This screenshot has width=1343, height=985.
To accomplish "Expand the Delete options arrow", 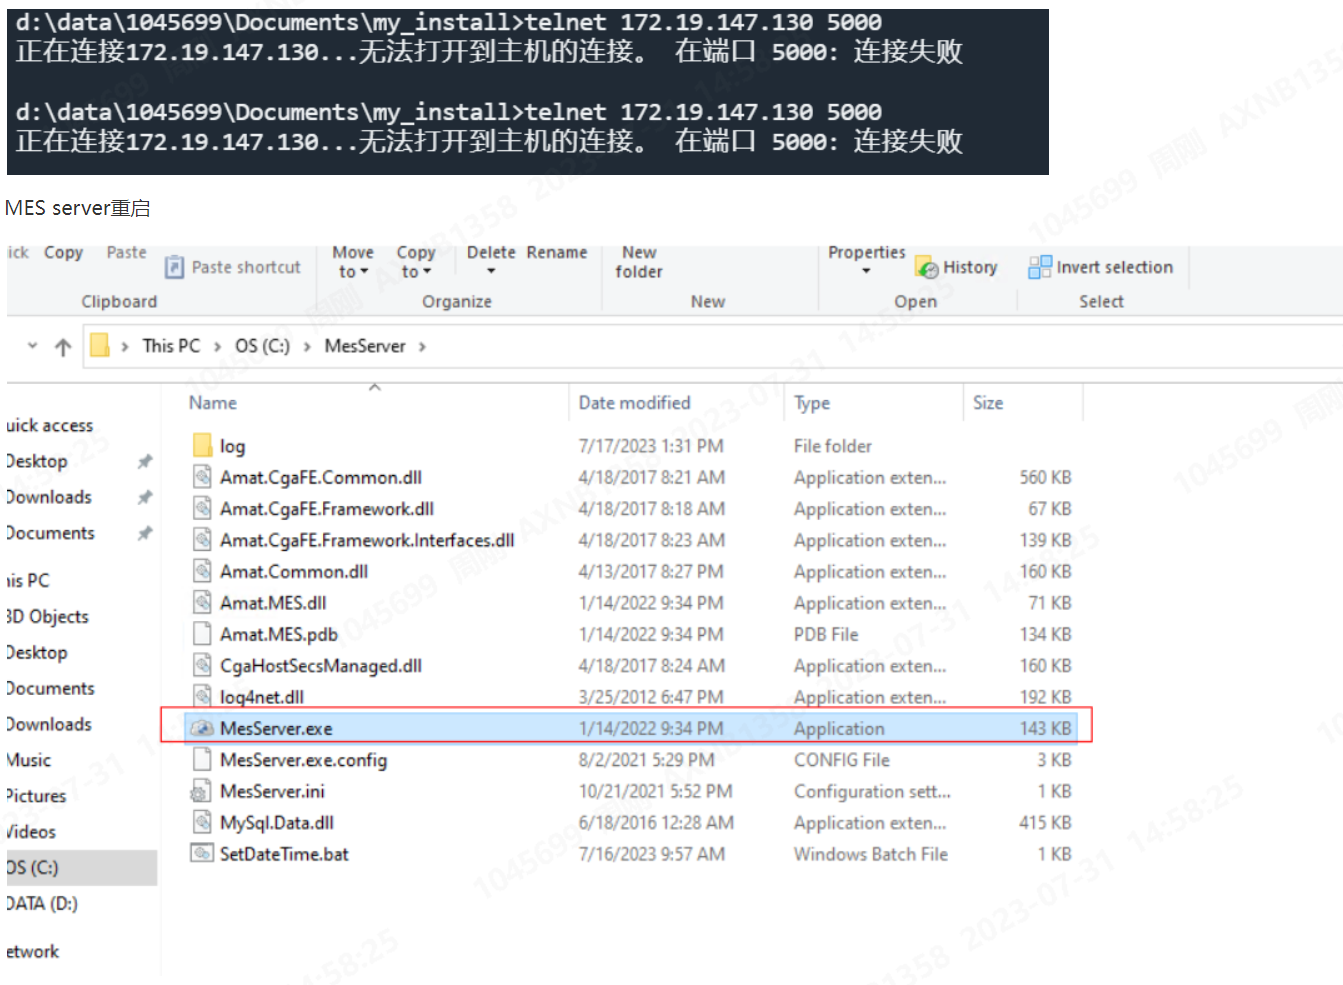I will point(491,271).
